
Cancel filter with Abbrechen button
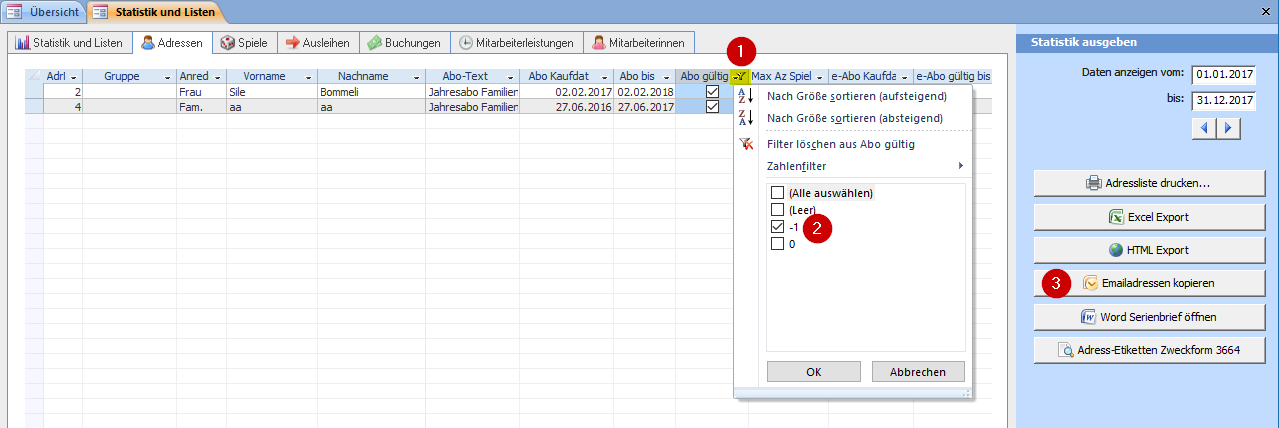[918, 371]
